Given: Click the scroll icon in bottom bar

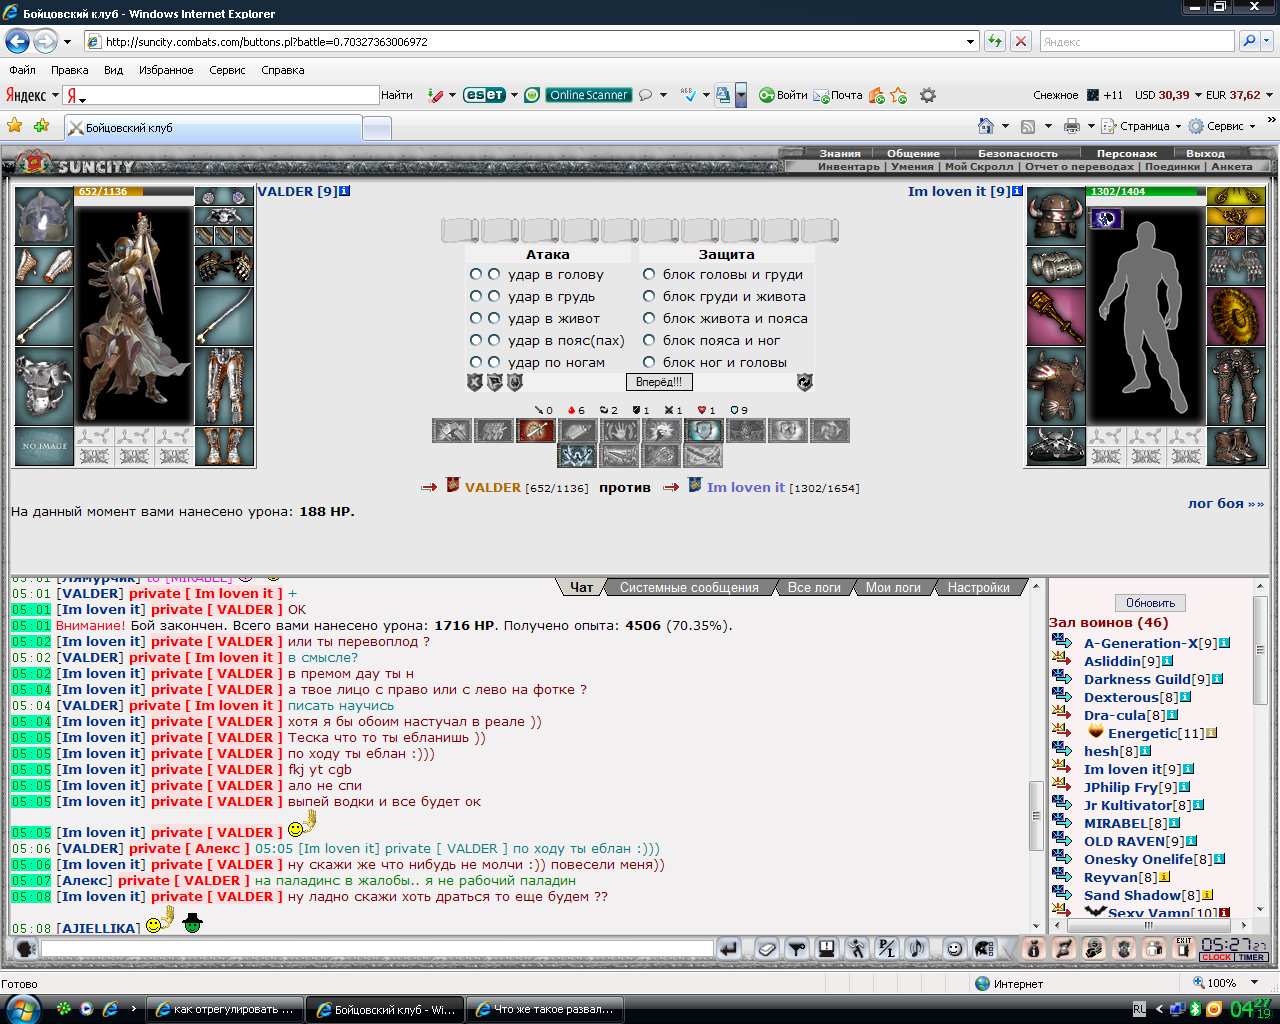Looking at the screenshot, I should coord(1065,949).
